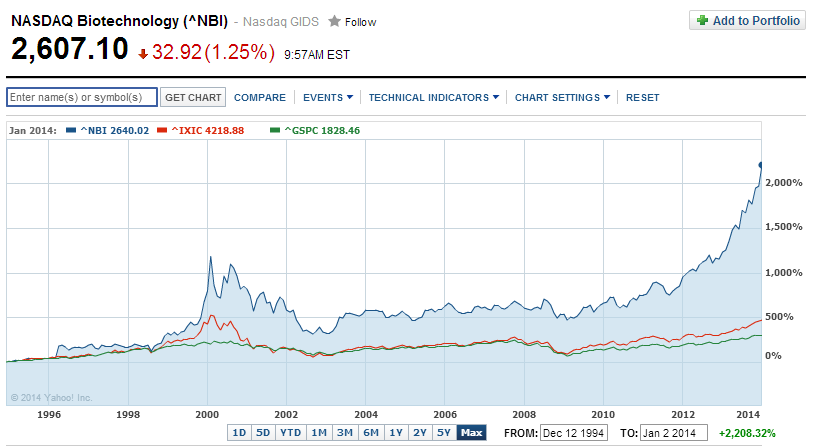The image size is (813, 446).
Task: Click the ^IXIC 4218.88 legend label
Action: coord(207,130)
